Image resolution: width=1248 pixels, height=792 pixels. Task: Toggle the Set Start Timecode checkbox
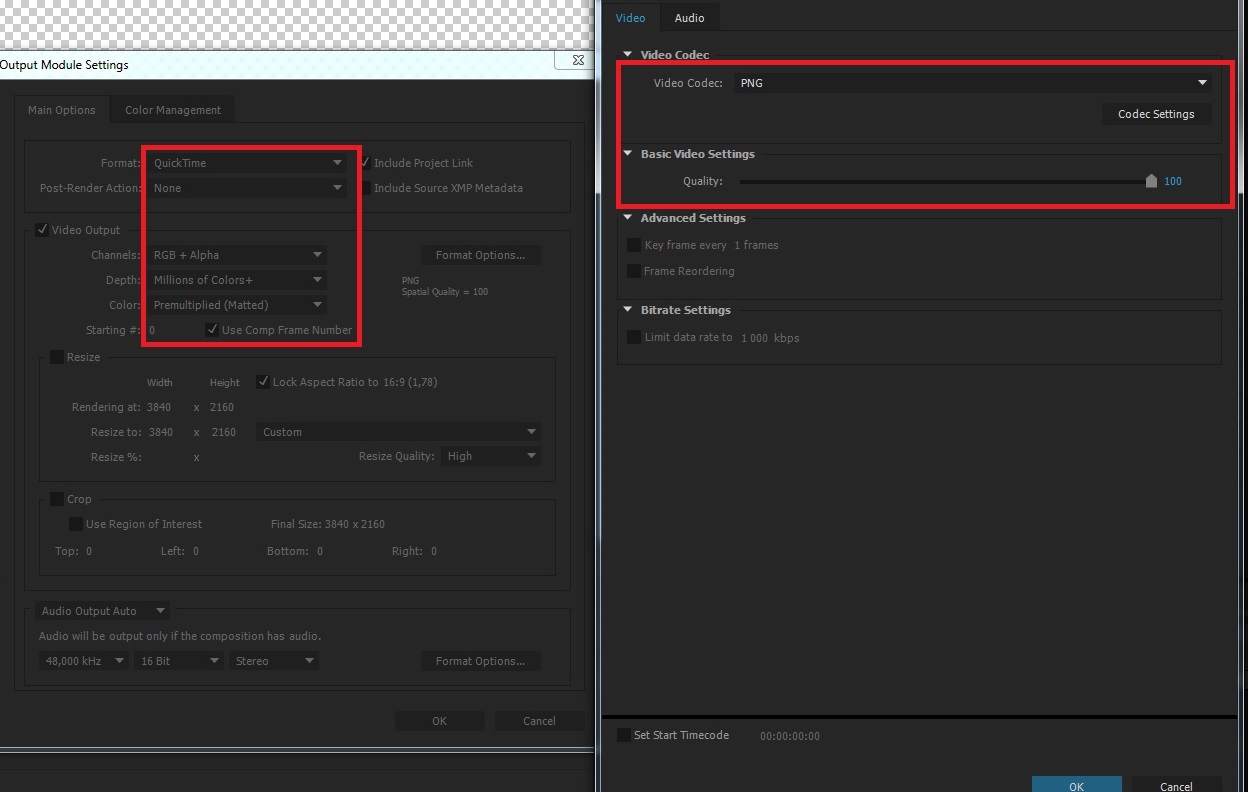click(x=624, y=735)
